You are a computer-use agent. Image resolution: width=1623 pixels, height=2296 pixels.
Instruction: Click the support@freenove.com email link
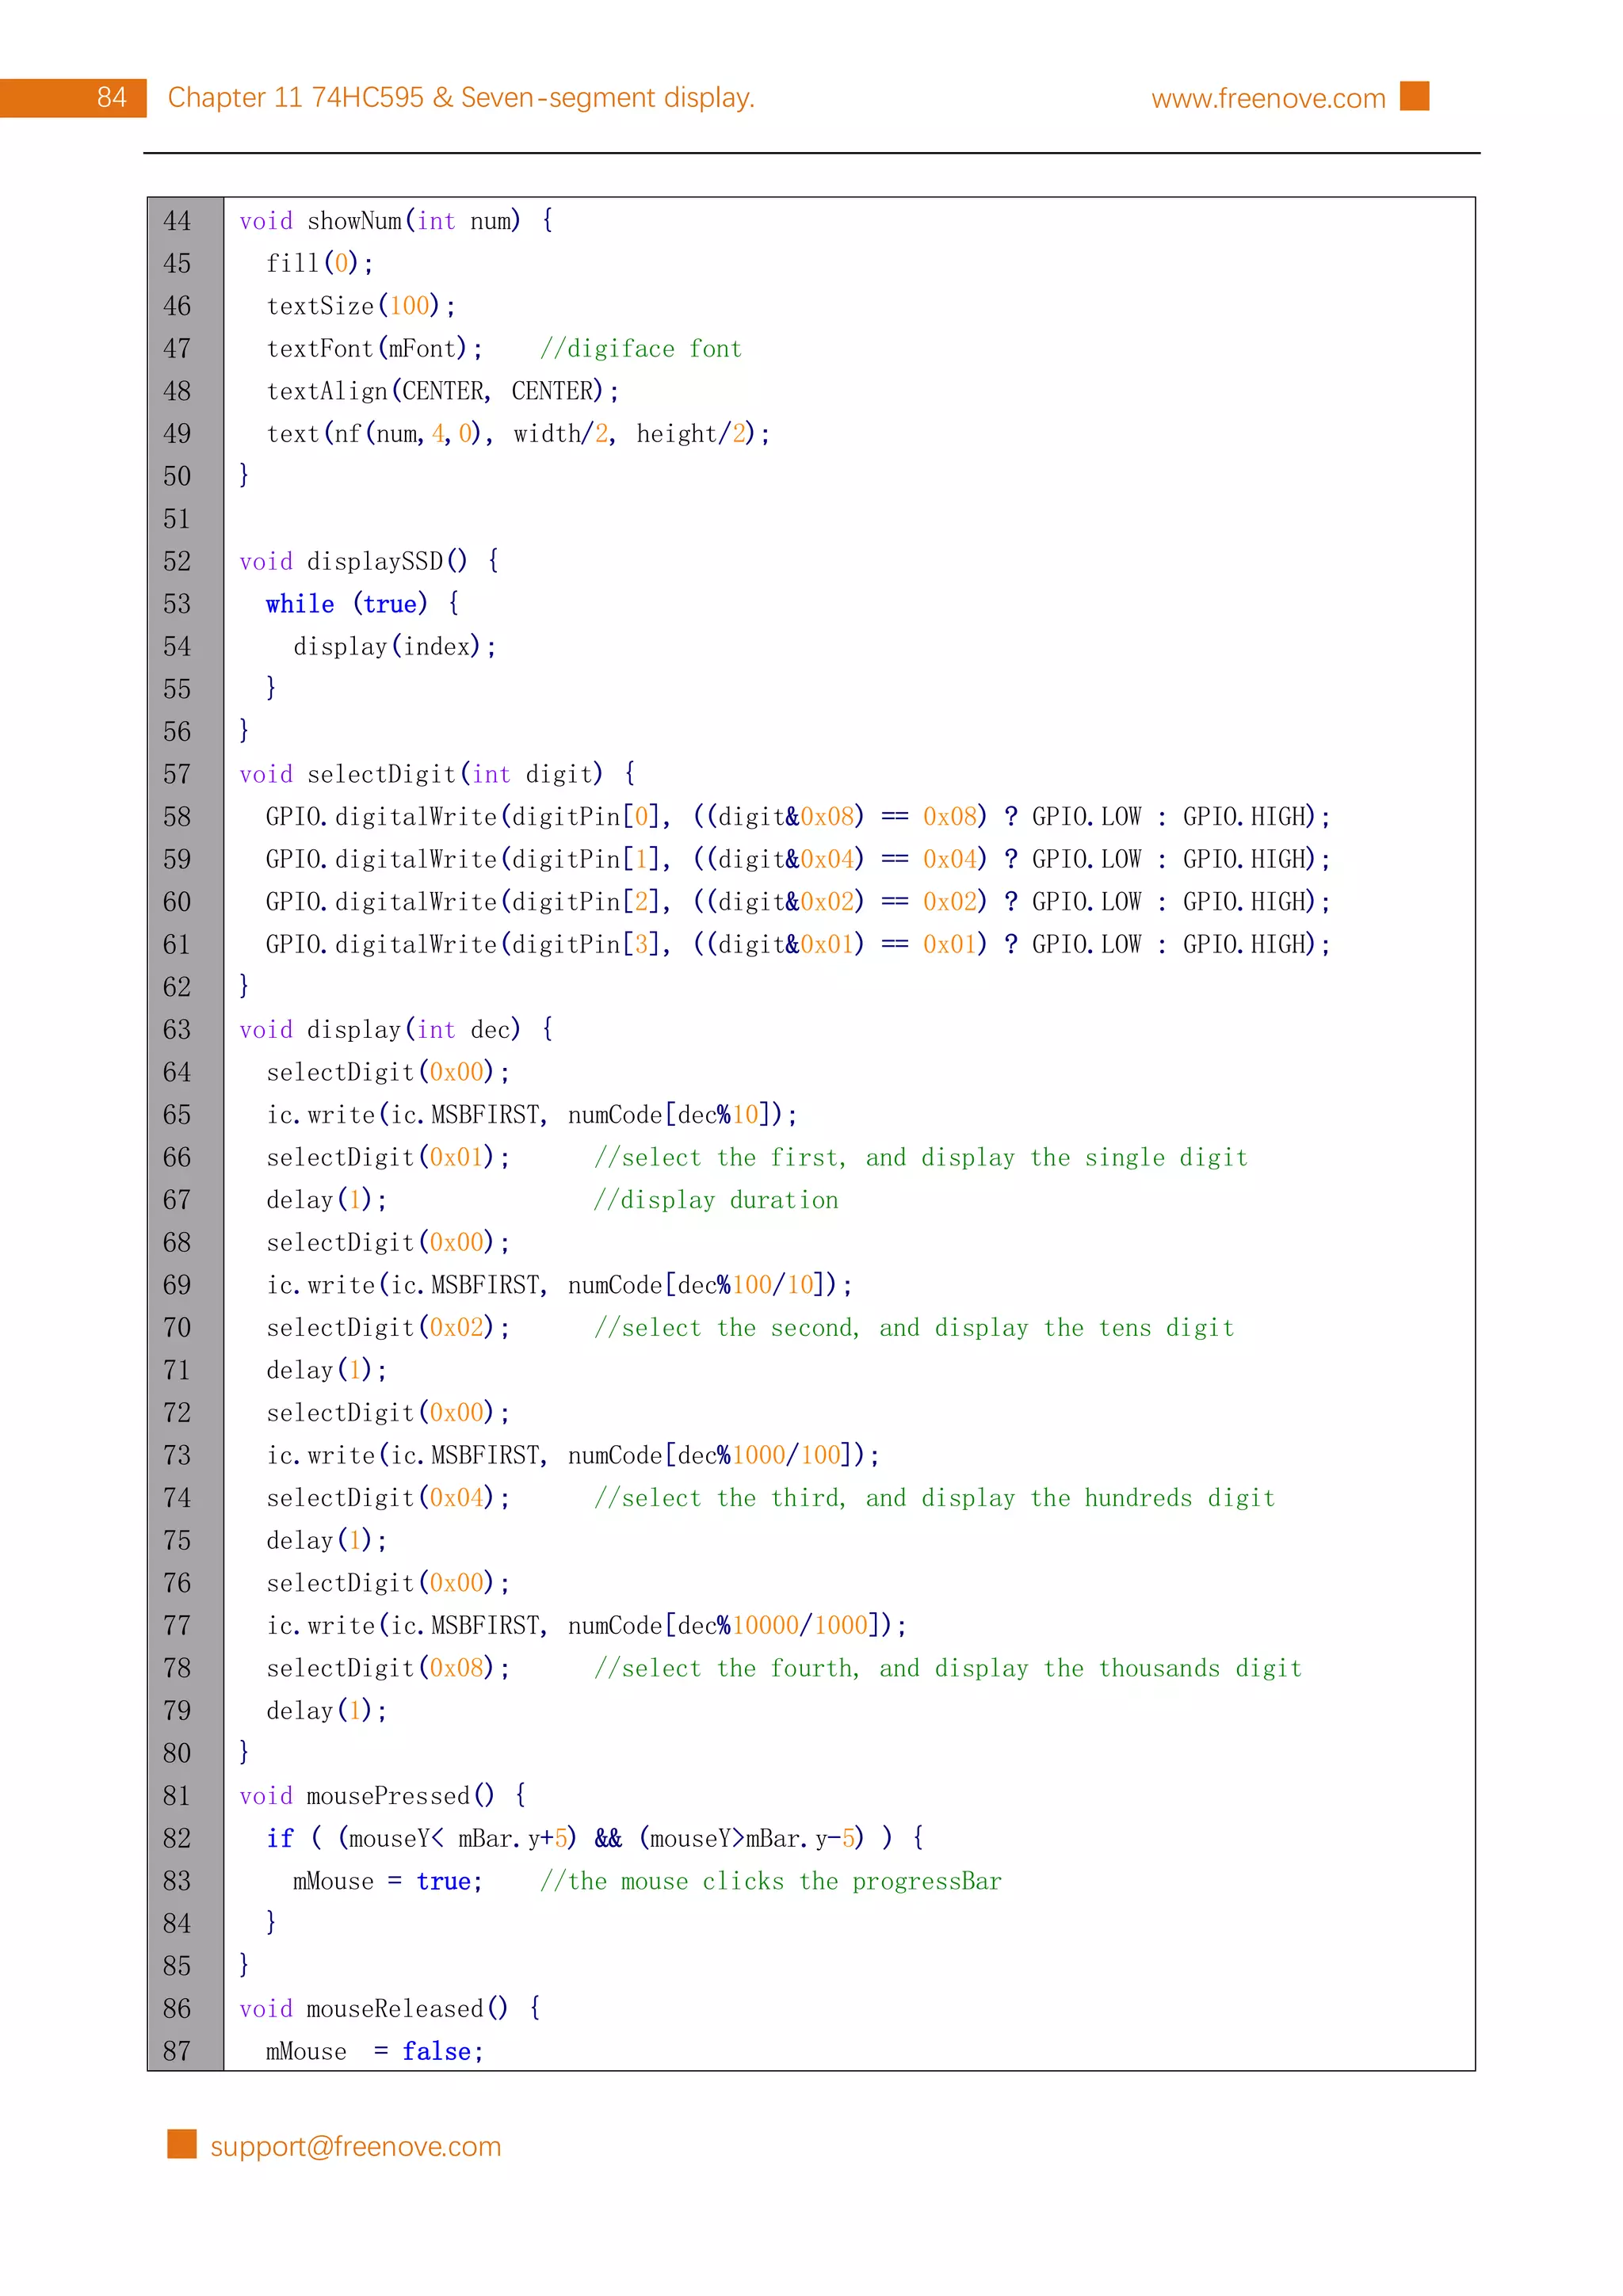pos(355,2146)
